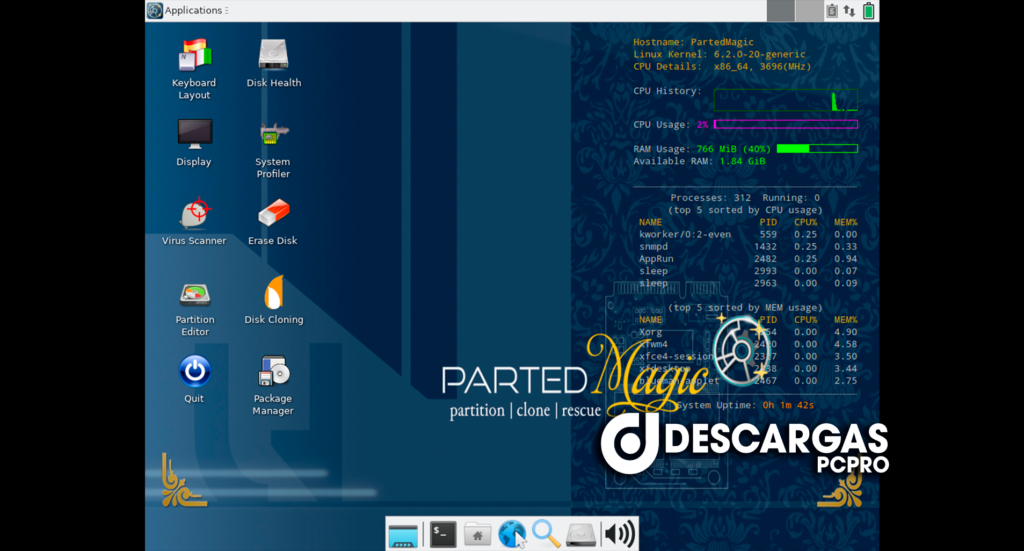1024x551 pixels.
Task: Click the 'Available RAM: 1.84 GiB' text
Action: coord(699,161)
